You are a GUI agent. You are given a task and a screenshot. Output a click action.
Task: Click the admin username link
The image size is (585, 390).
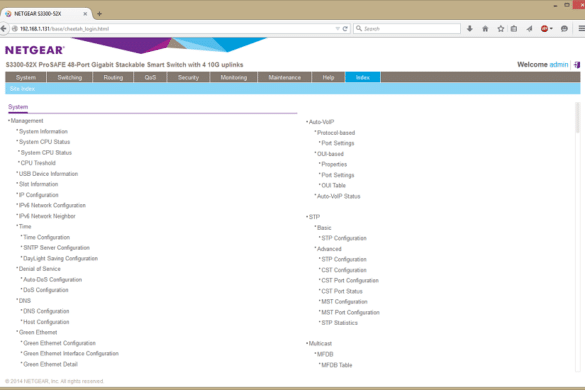click(x=559, y=65)
